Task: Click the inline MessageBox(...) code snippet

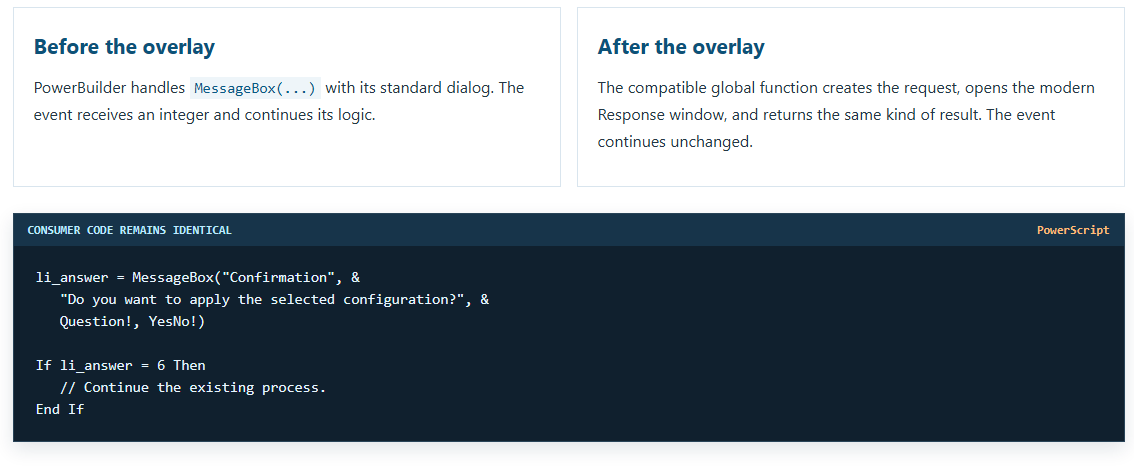Action: pyautogui.click(x=255, y=88)
